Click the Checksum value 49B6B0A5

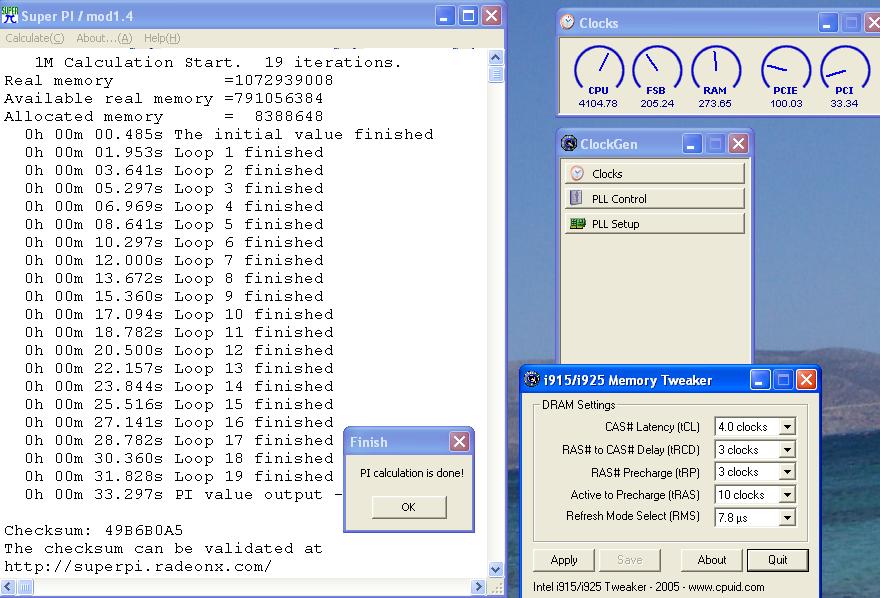tap(144, 530)
